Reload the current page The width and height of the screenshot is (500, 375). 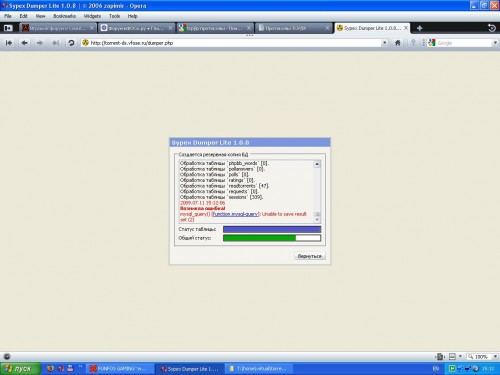[x=71, y=43]
